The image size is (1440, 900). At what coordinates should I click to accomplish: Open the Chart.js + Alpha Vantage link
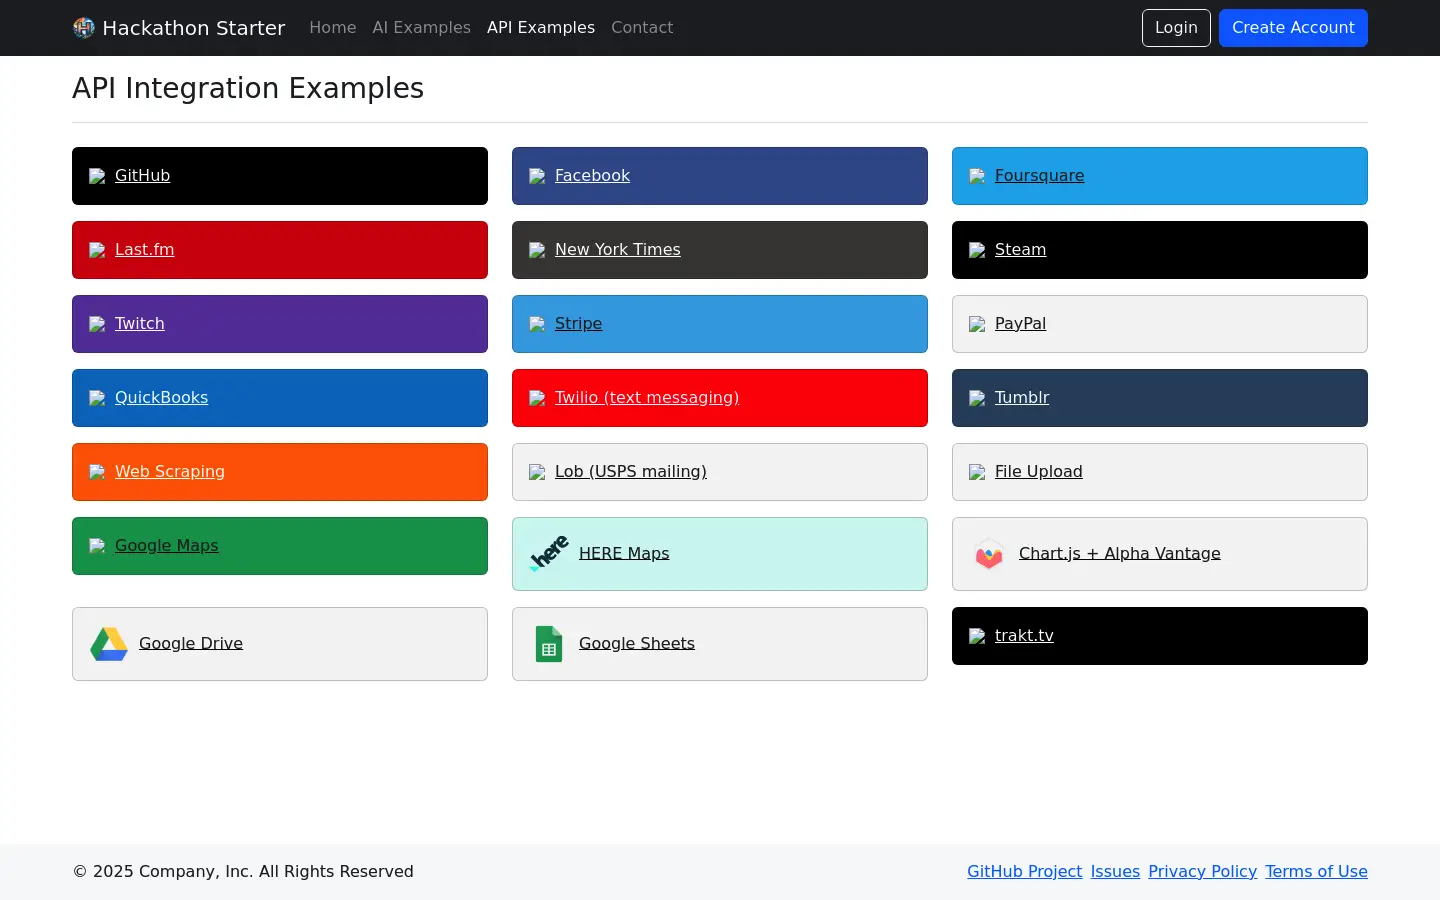(x=1119, y=554)
